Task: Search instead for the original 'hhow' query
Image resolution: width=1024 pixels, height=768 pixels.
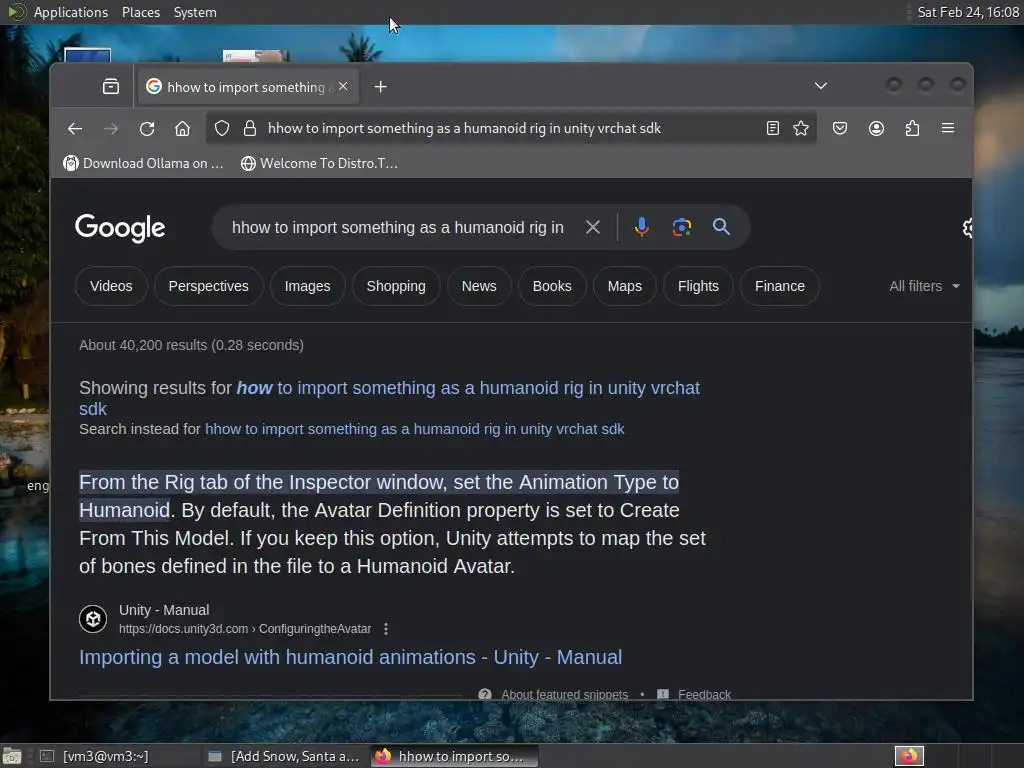Action: tap(415, 429)
